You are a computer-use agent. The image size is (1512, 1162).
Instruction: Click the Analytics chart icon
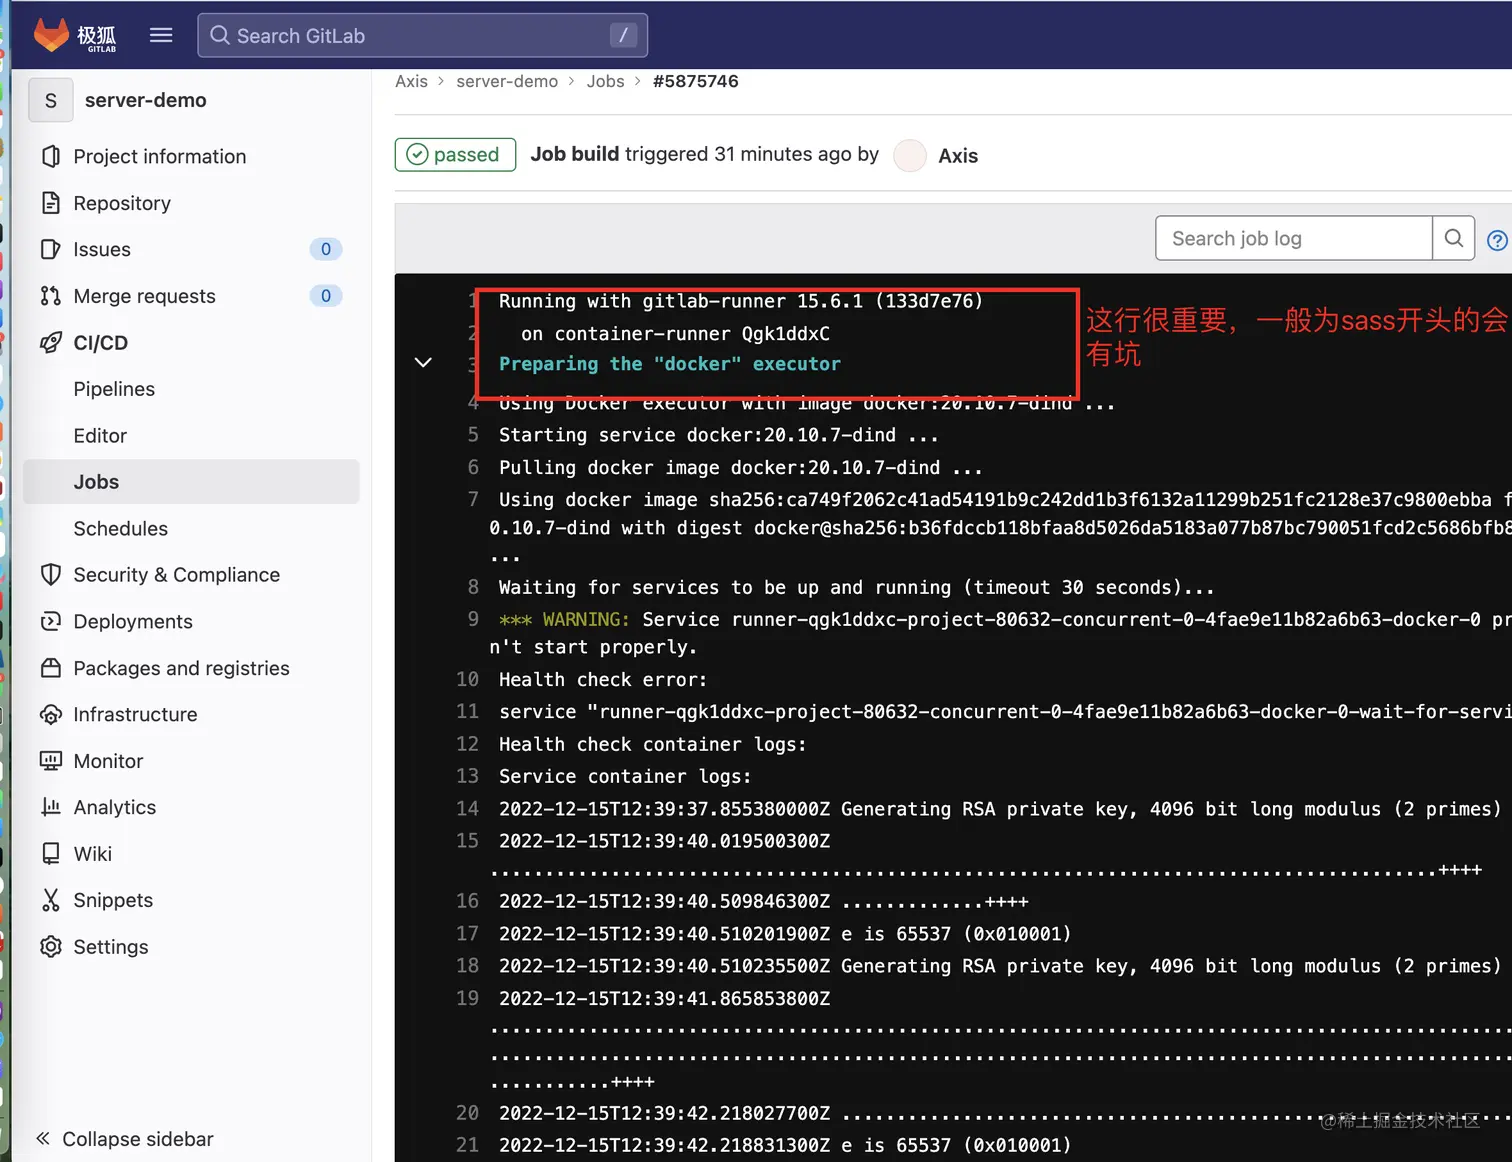click(51, 807)
